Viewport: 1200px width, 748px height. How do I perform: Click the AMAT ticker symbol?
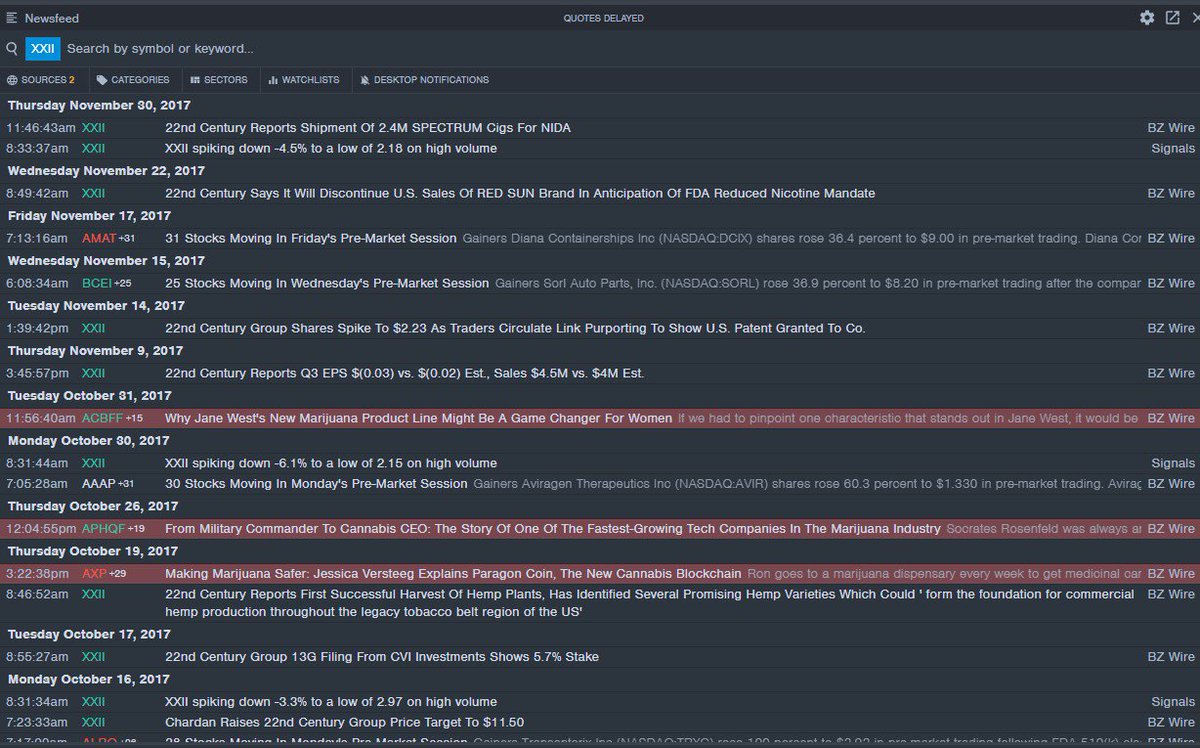[x=99, y=238]
